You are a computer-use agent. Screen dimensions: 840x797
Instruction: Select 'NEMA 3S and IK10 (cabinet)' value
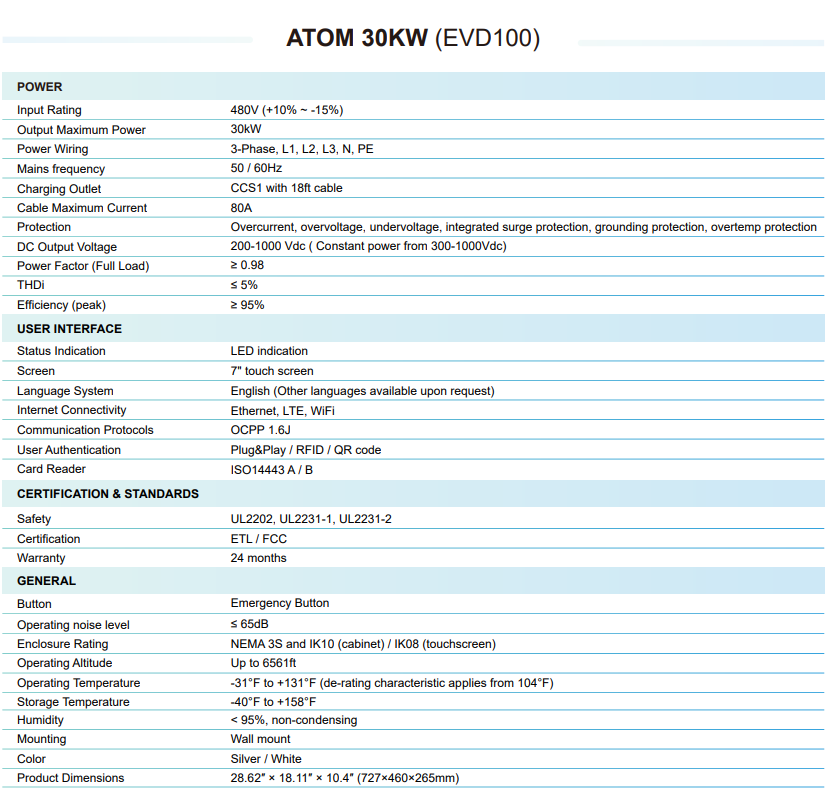tap(363, 644)
